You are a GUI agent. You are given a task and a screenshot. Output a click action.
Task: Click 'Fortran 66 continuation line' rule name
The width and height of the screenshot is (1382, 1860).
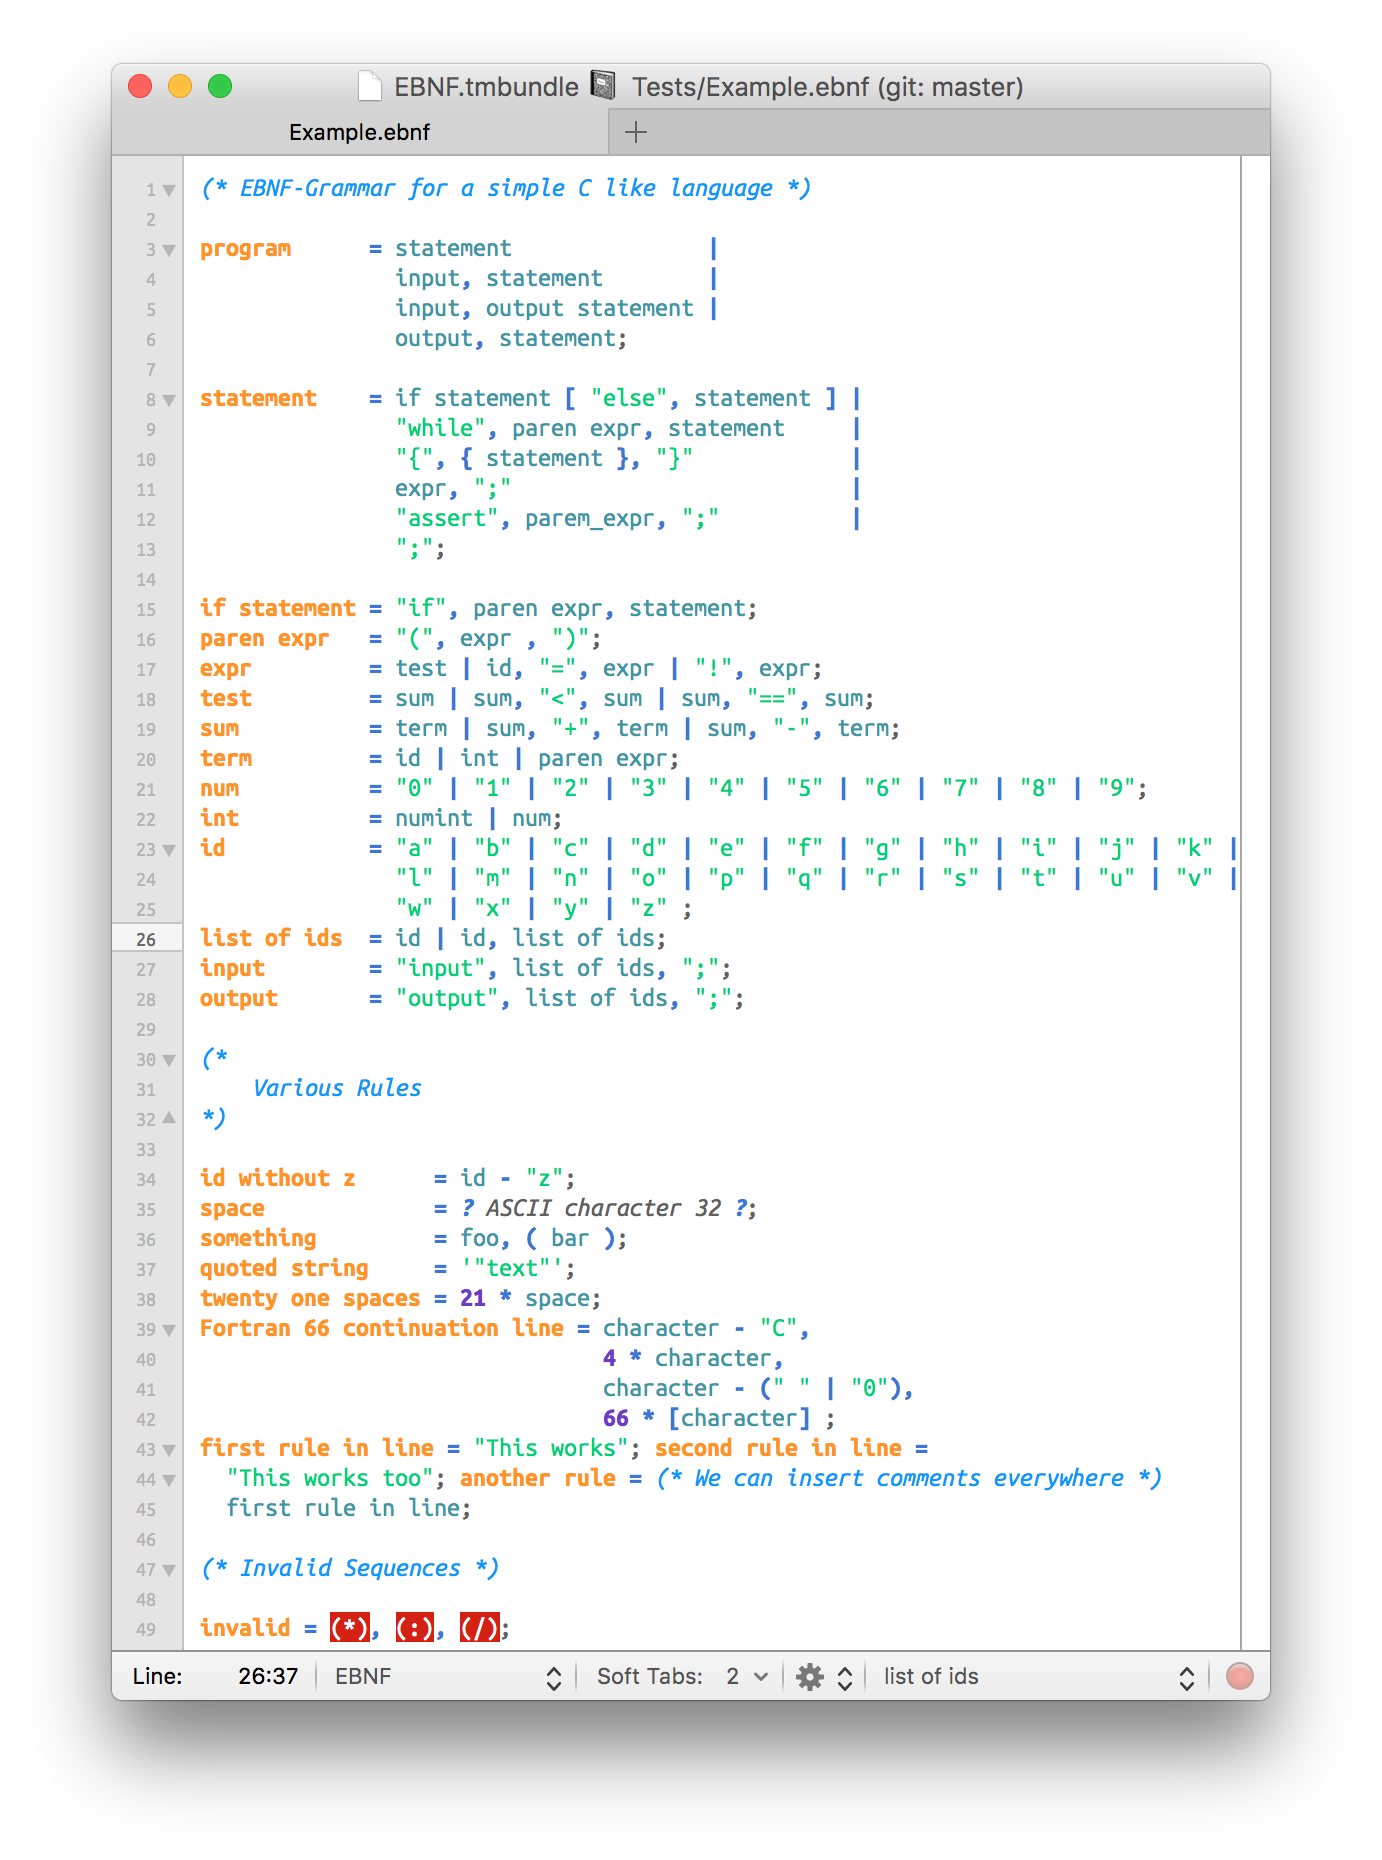coord(382,1328)
